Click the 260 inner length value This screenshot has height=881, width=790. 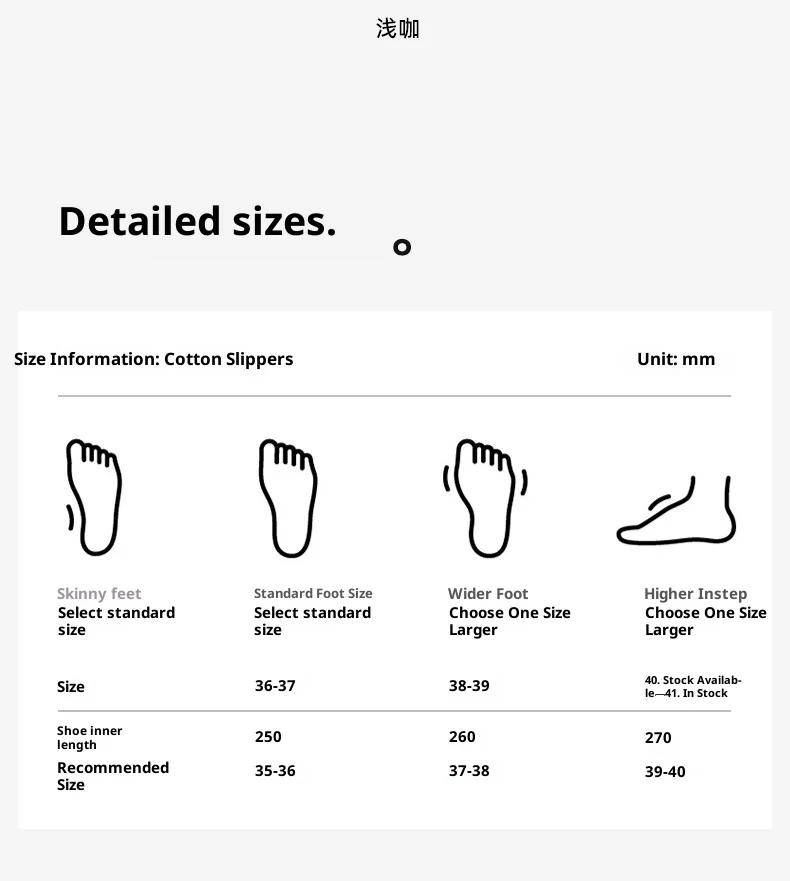point(462,737)
